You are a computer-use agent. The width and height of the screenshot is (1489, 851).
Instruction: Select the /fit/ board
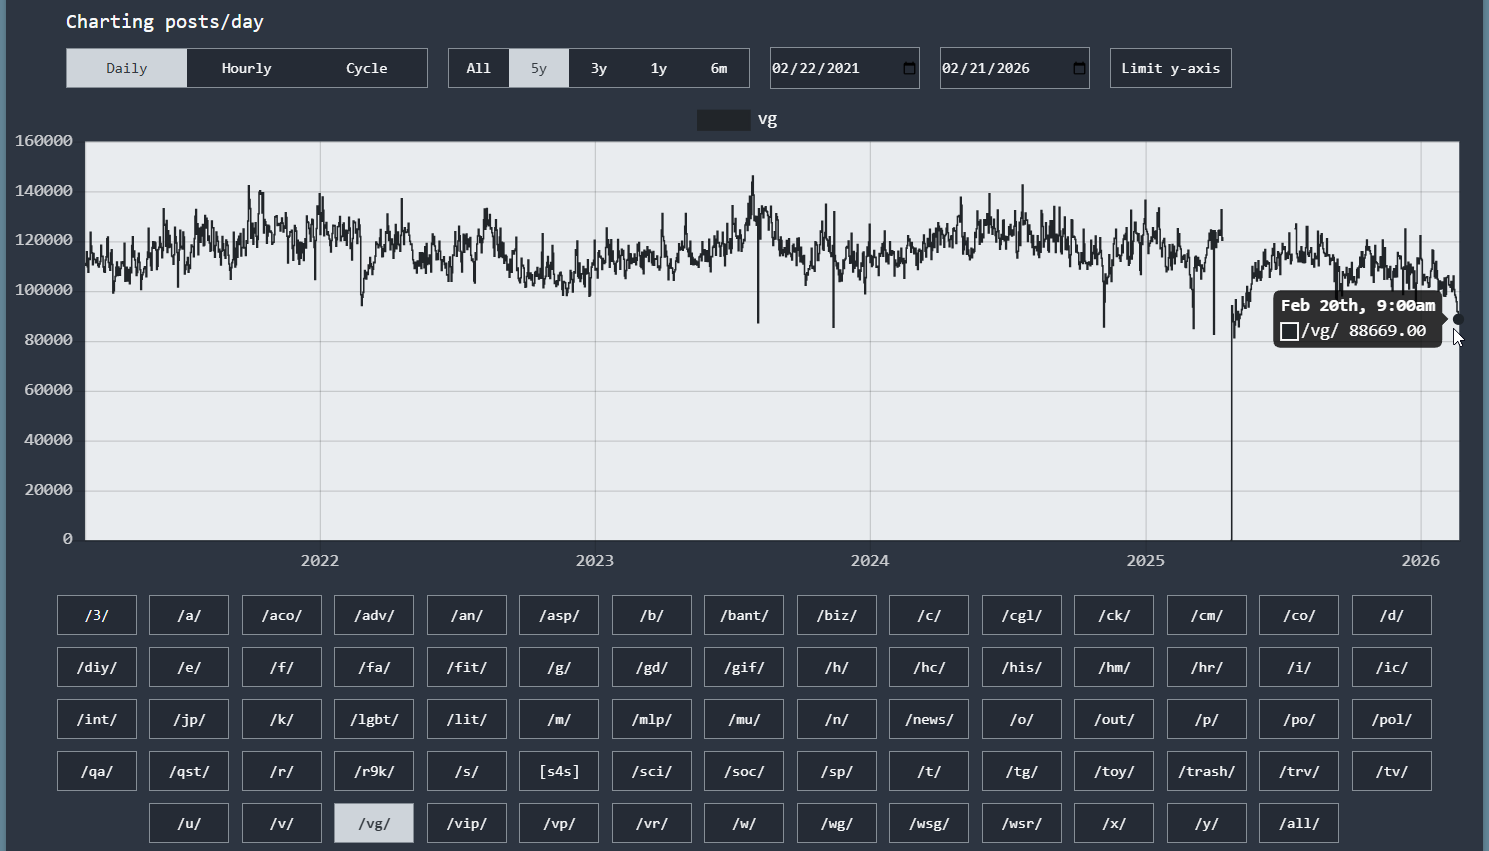[467, 667]
